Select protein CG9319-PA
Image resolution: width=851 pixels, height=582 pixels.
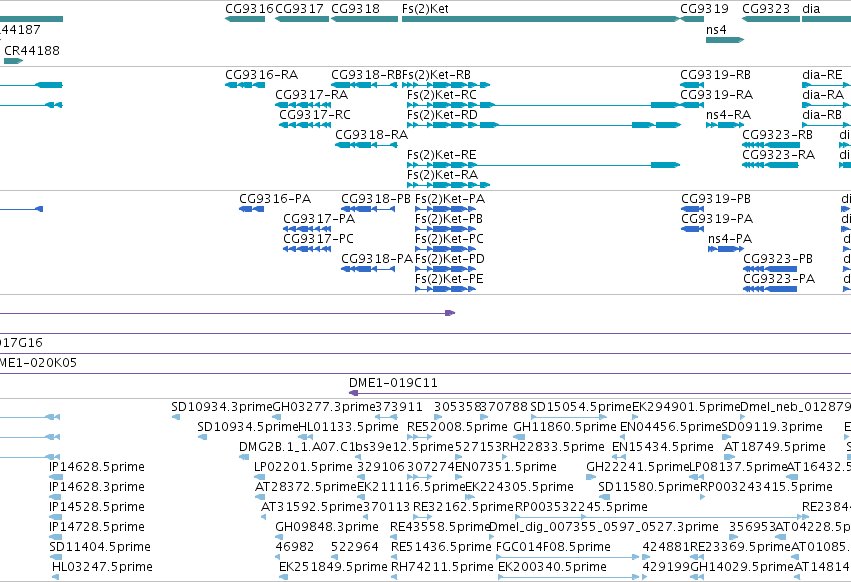pos(717,219)
